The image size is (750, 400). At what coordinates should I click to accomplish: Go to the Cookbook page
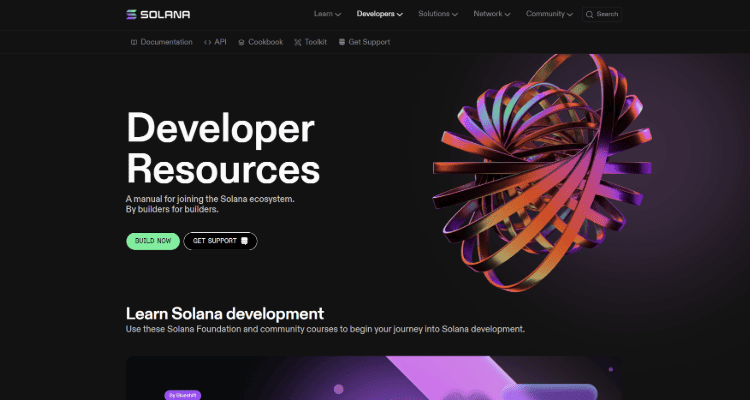[265, 42]
